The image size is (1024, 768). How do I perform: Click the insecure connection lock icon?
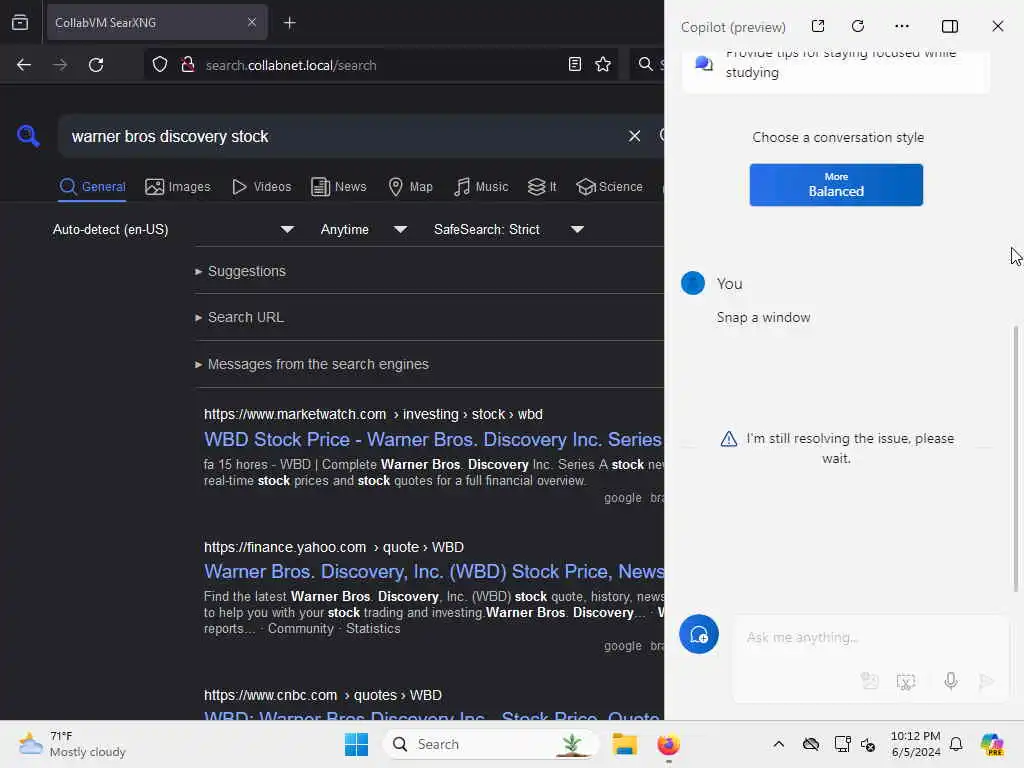point(188,65)
